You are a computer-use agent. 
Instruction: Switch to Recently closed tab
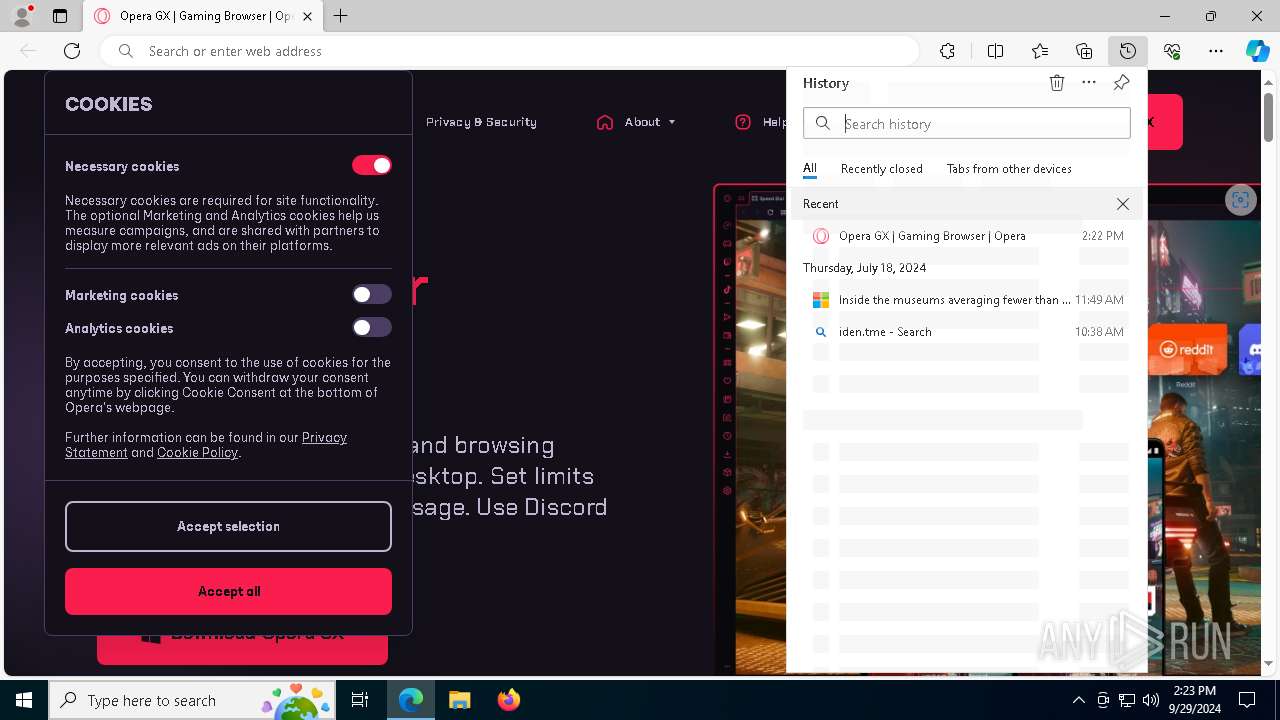pyautogui.click(x=881, y=169)
